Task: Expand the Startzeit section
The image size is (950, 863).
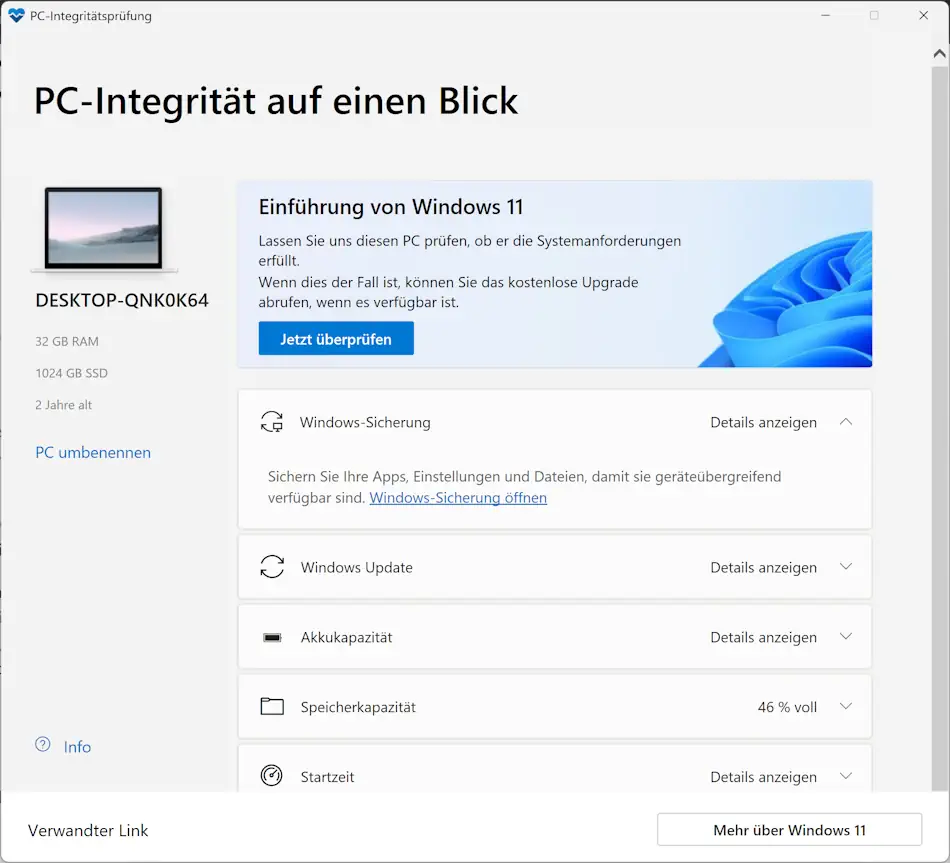Action: tap(845, 776)
